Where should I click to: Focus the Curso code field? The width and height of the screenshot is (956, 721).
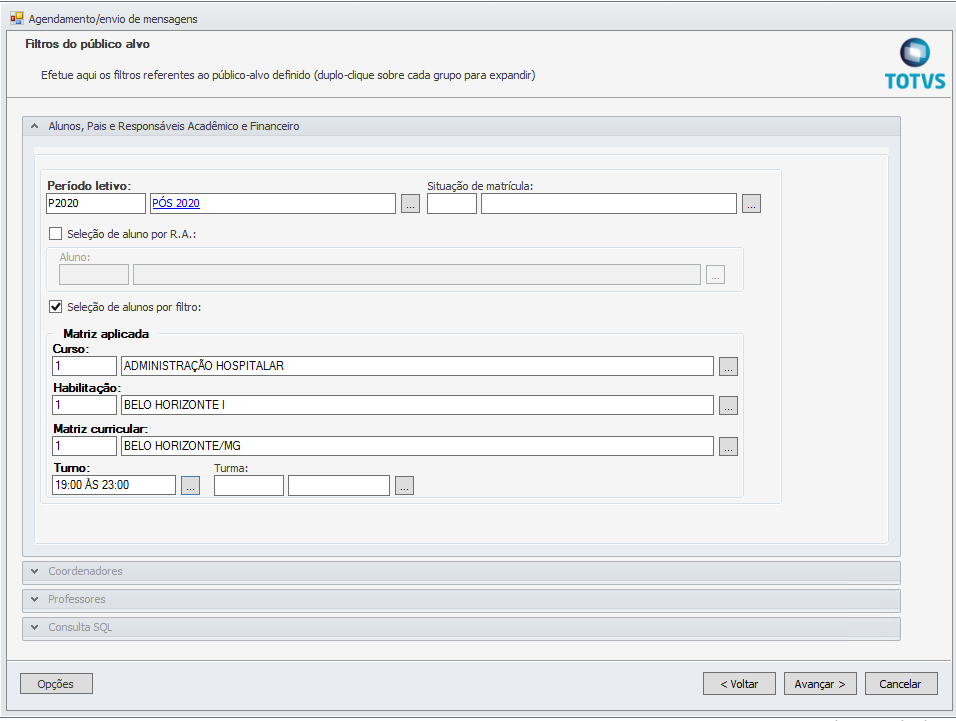[84, 366]
